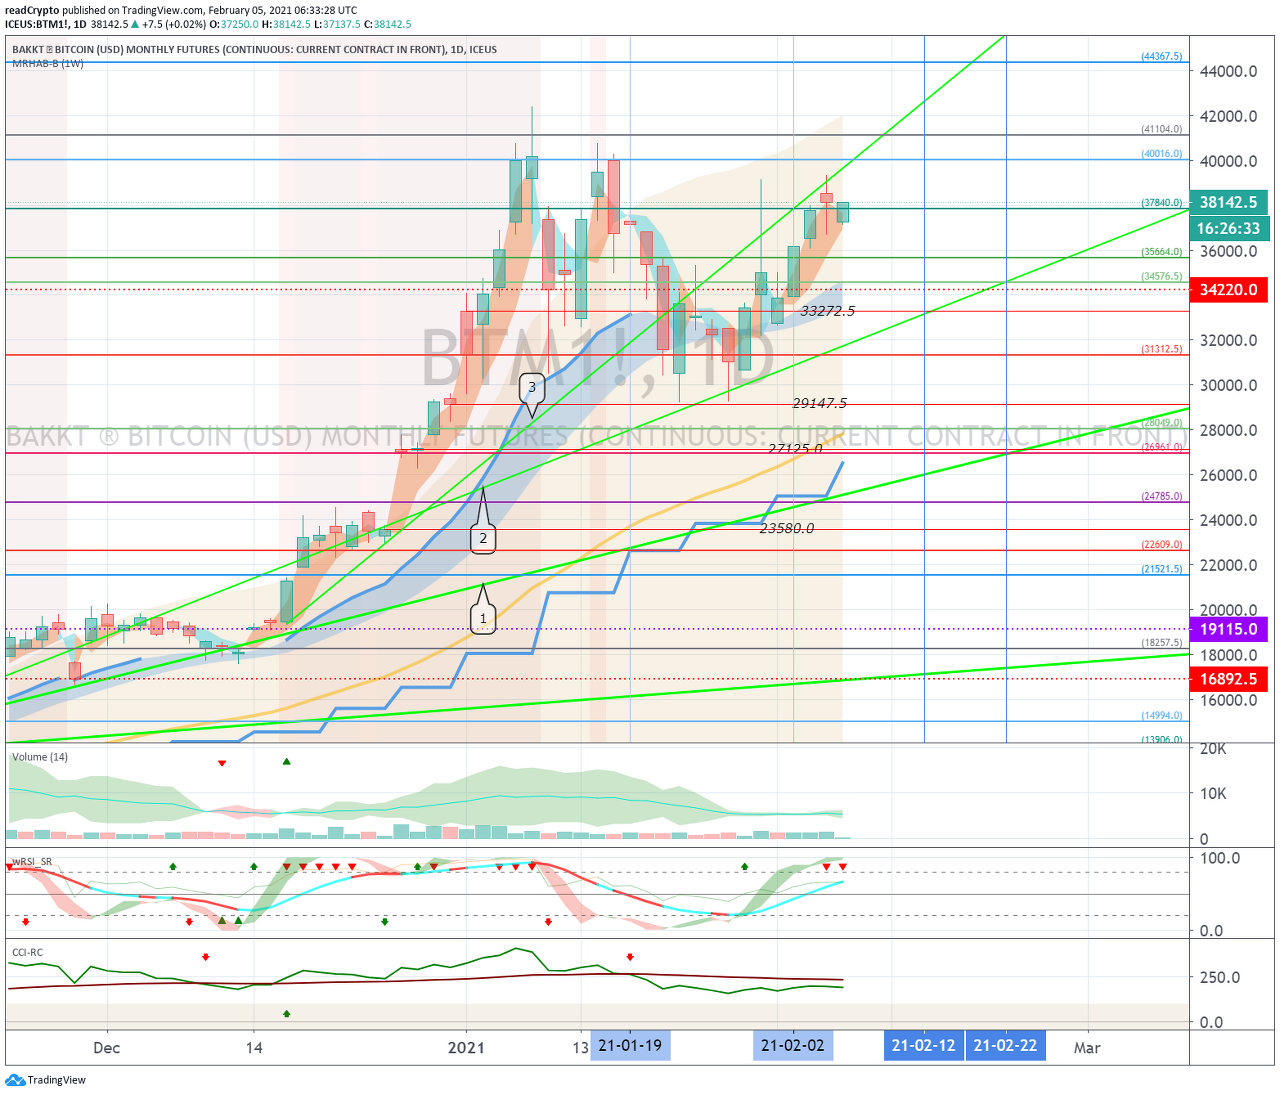
Task: Click the (24785.0) level label
Action: click(1162, 497)
